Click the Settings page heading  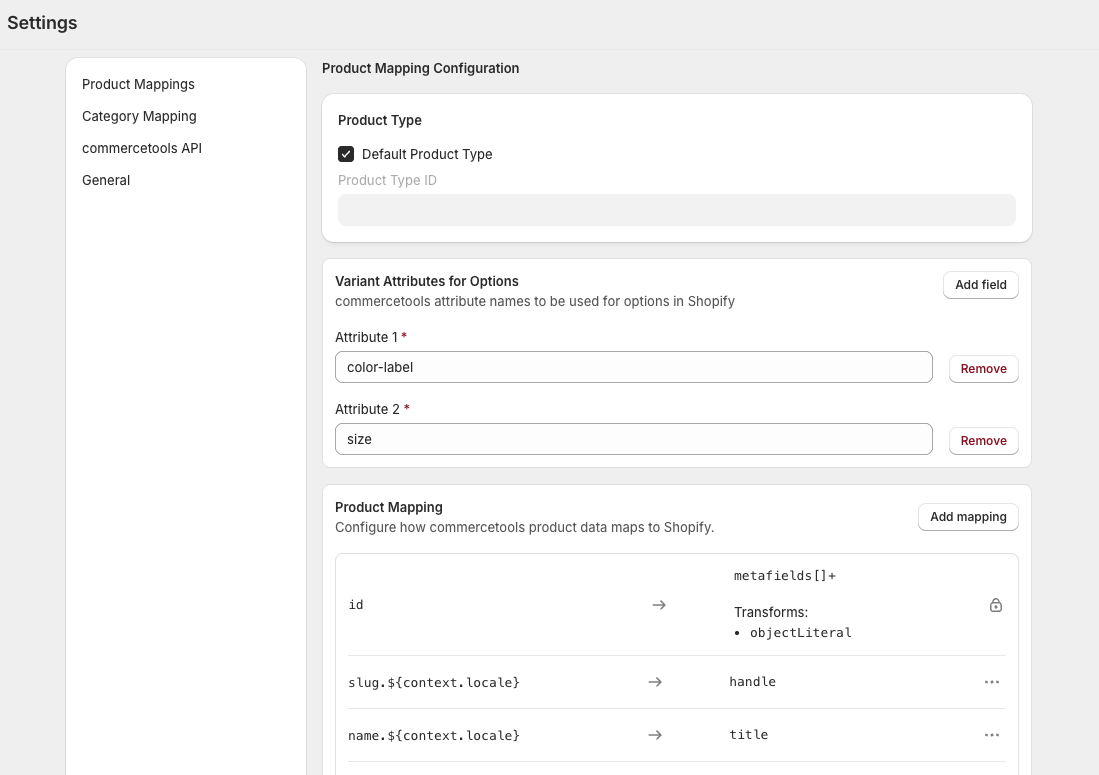coord(42,22)
